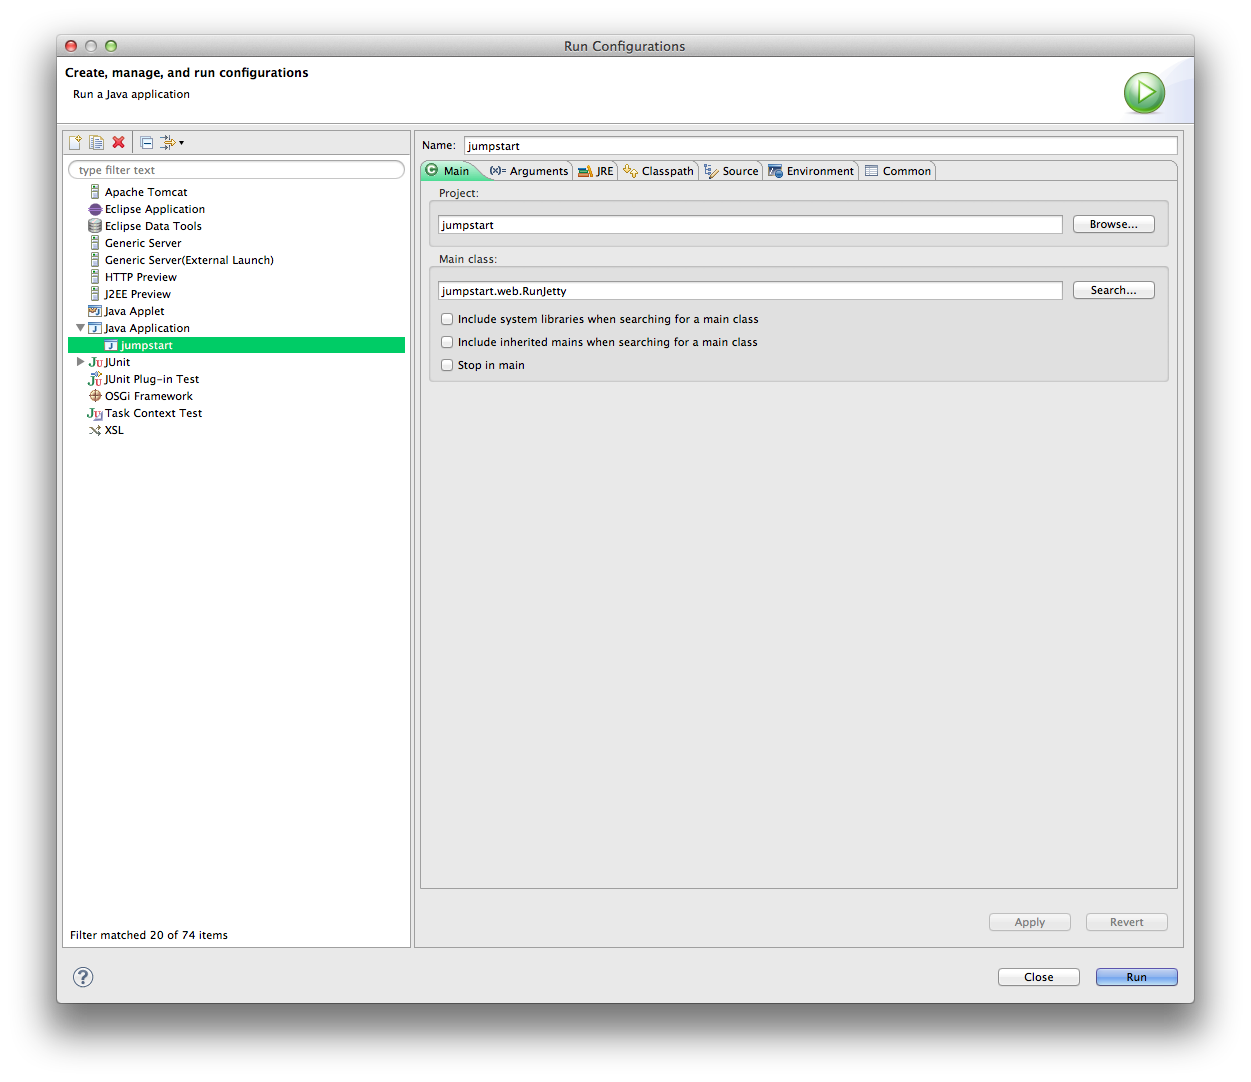Click the red Delete configuration icon
Image resolution: width=1251 pixels, height=1082 pixels.
pos(118,142)
